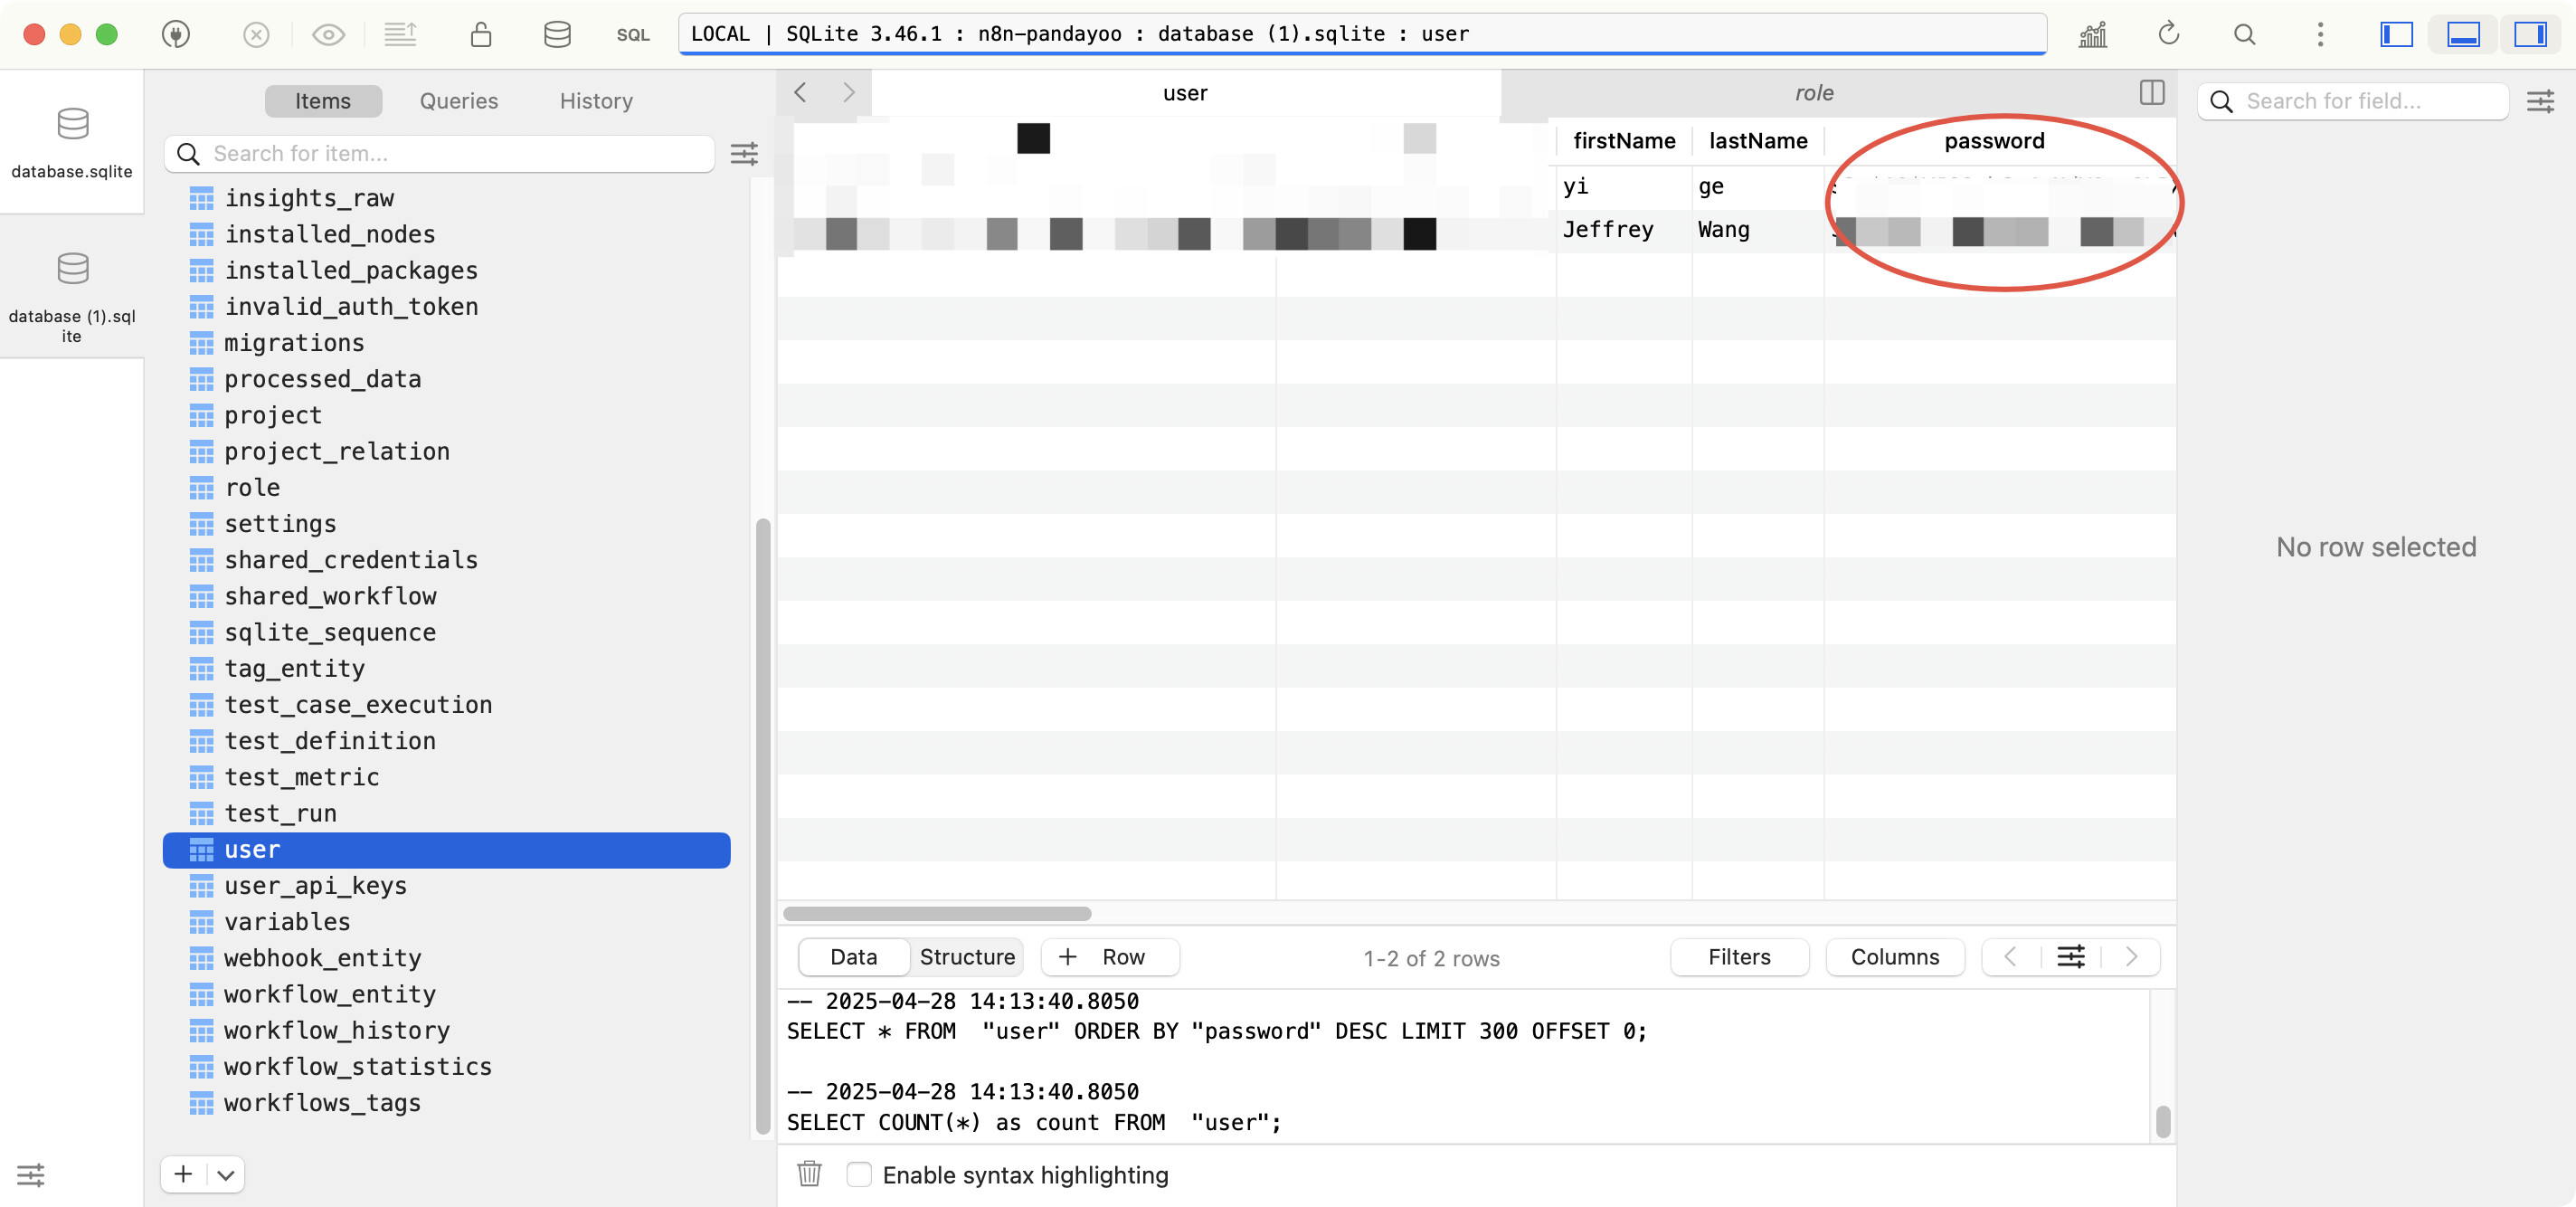Open the Filters panel

[1739, 956]
